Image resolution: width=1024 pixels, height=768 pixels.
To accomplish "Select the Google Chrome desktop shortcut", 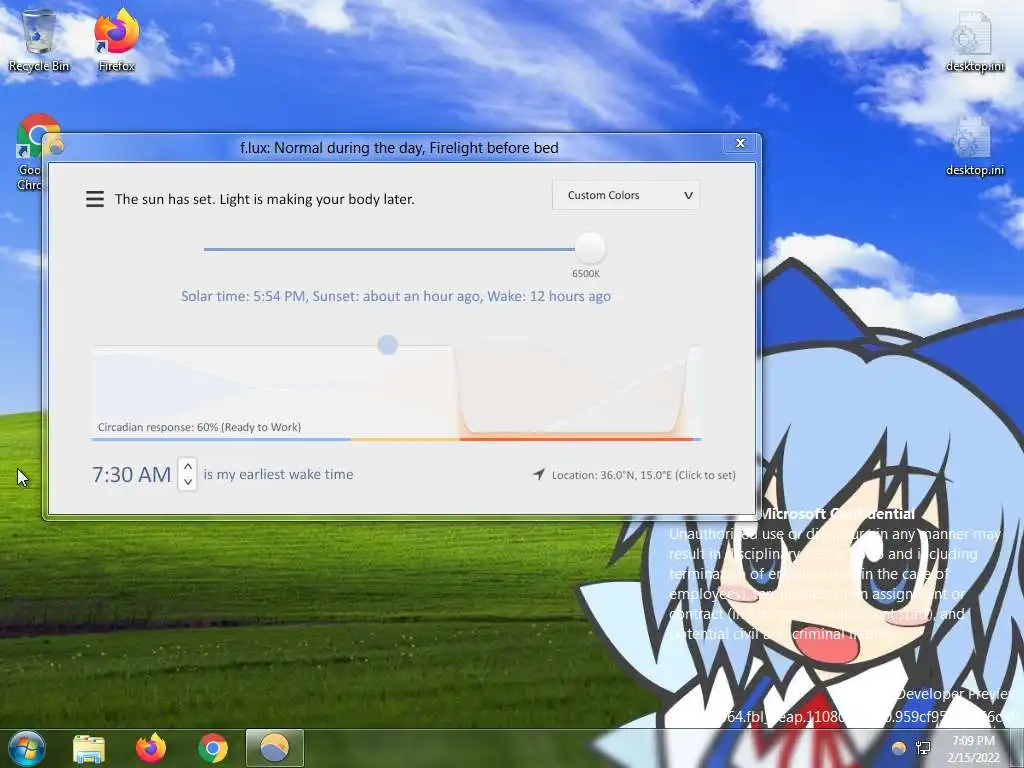I will tap(30, 152).
